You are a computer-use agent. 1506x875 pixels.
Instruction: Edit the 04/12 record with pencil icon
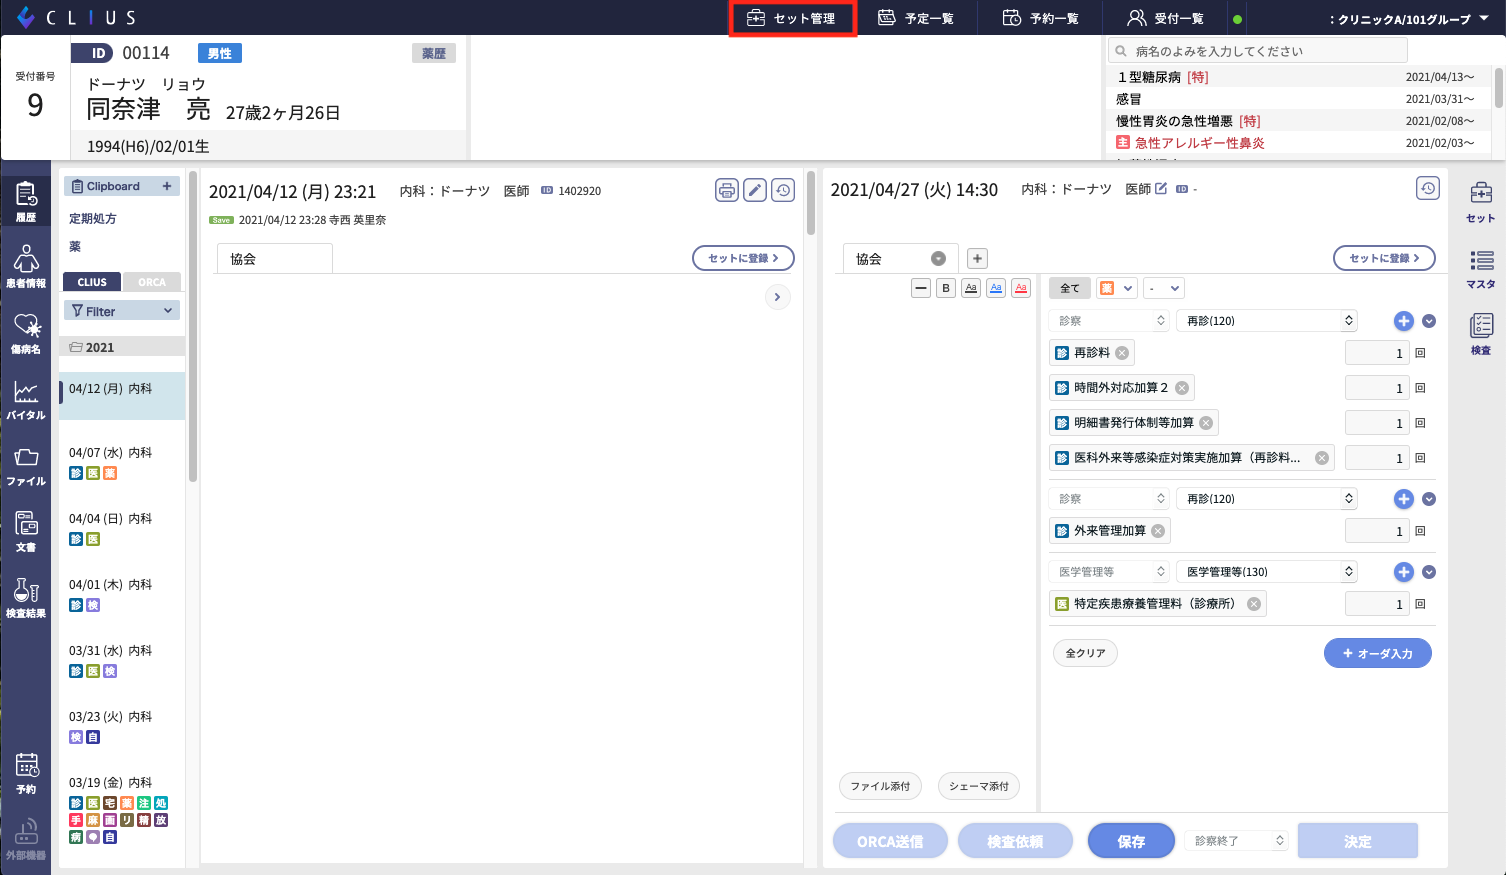coord(755,190)
